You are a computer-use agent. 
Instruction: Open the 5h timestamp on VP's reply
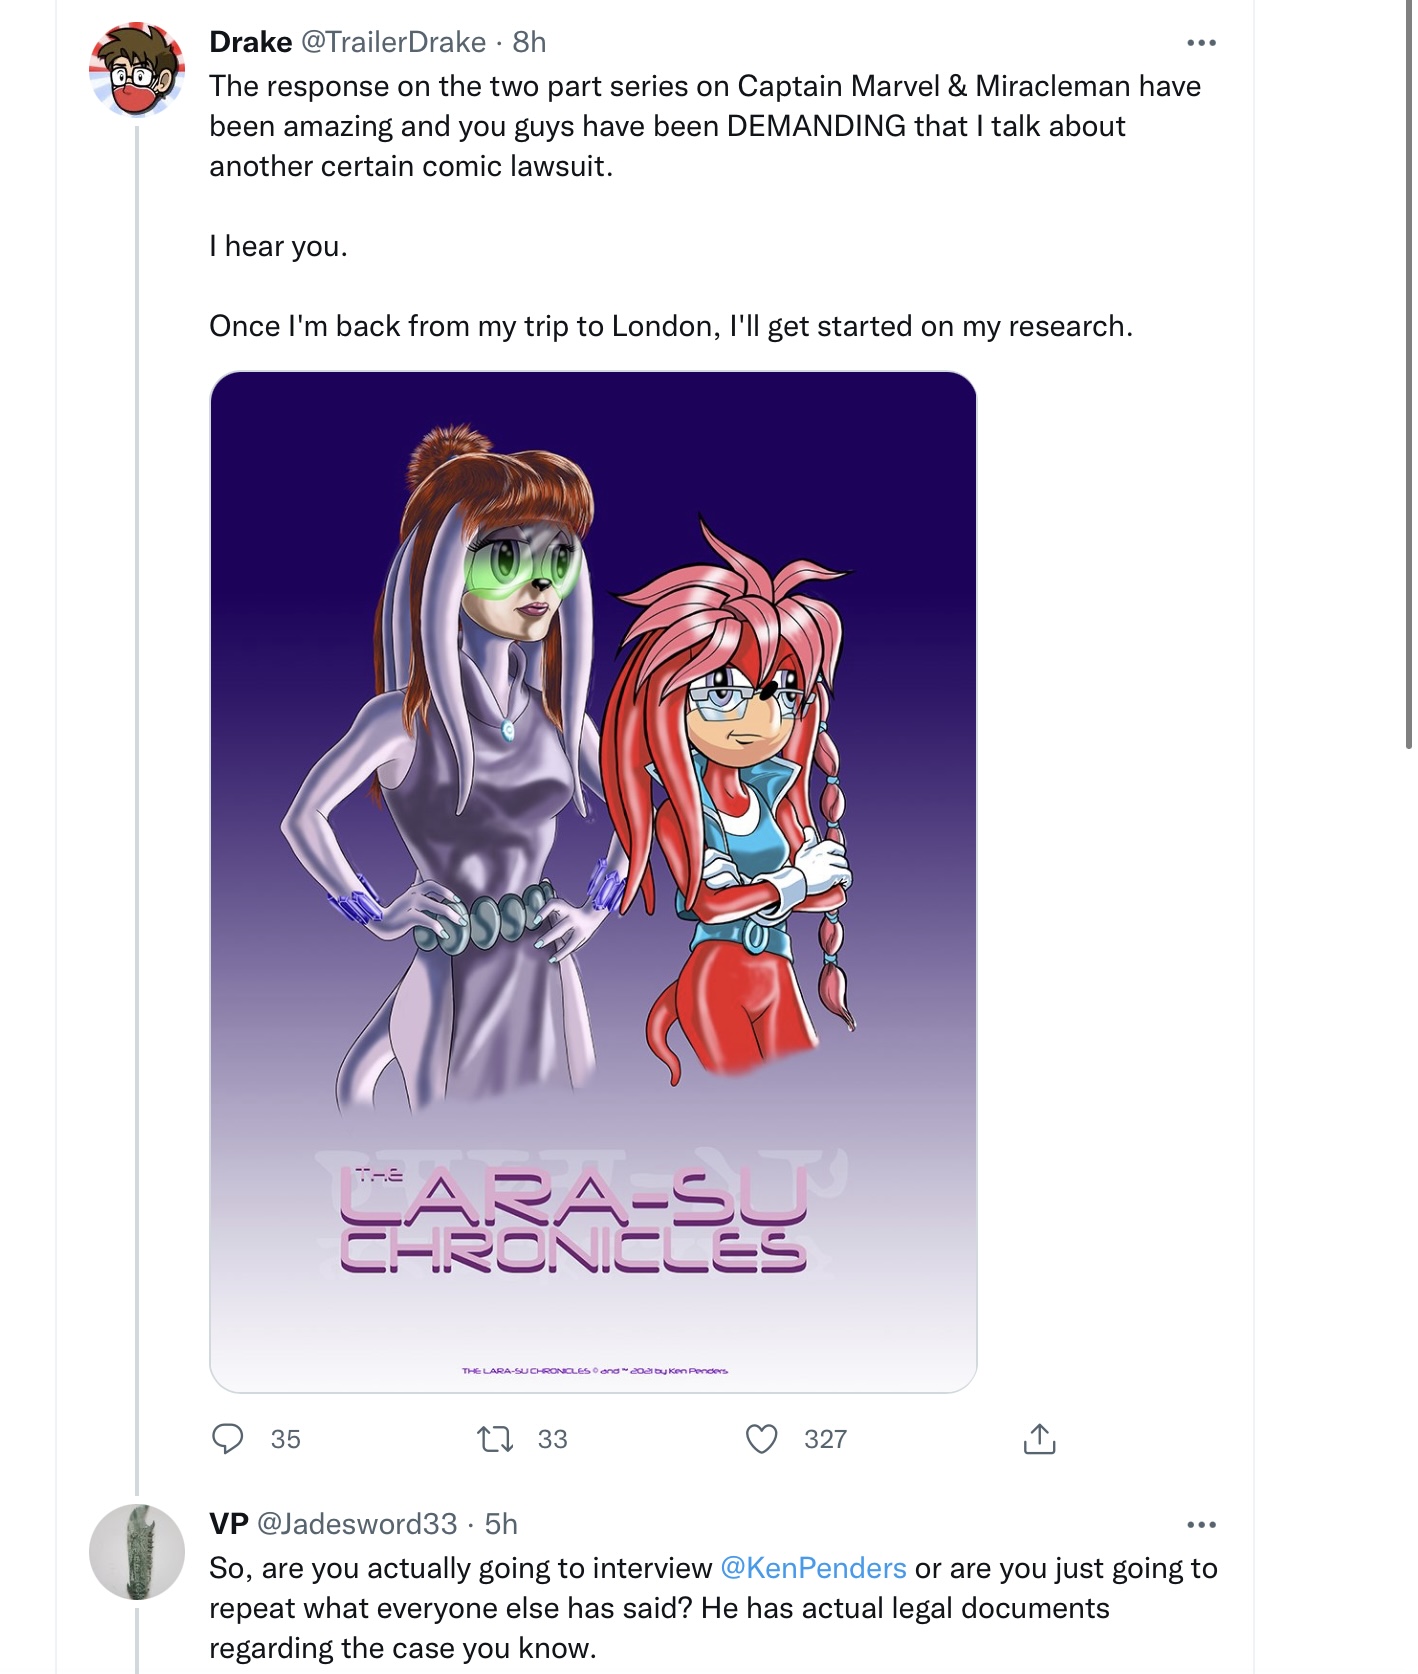click(x=501, y=1523)
